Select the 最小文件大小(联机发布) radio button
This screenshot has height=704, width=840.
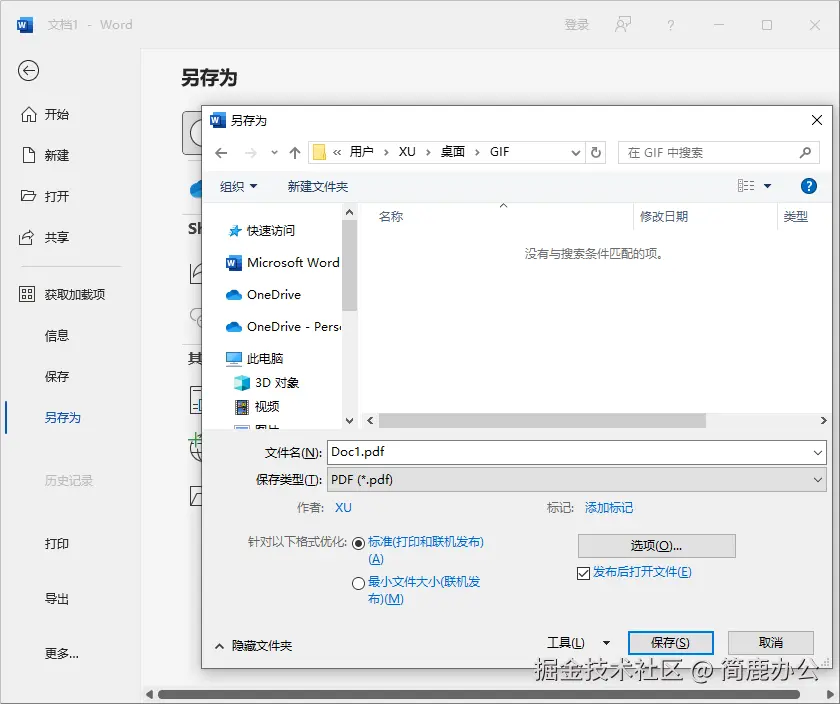point(358,583)
